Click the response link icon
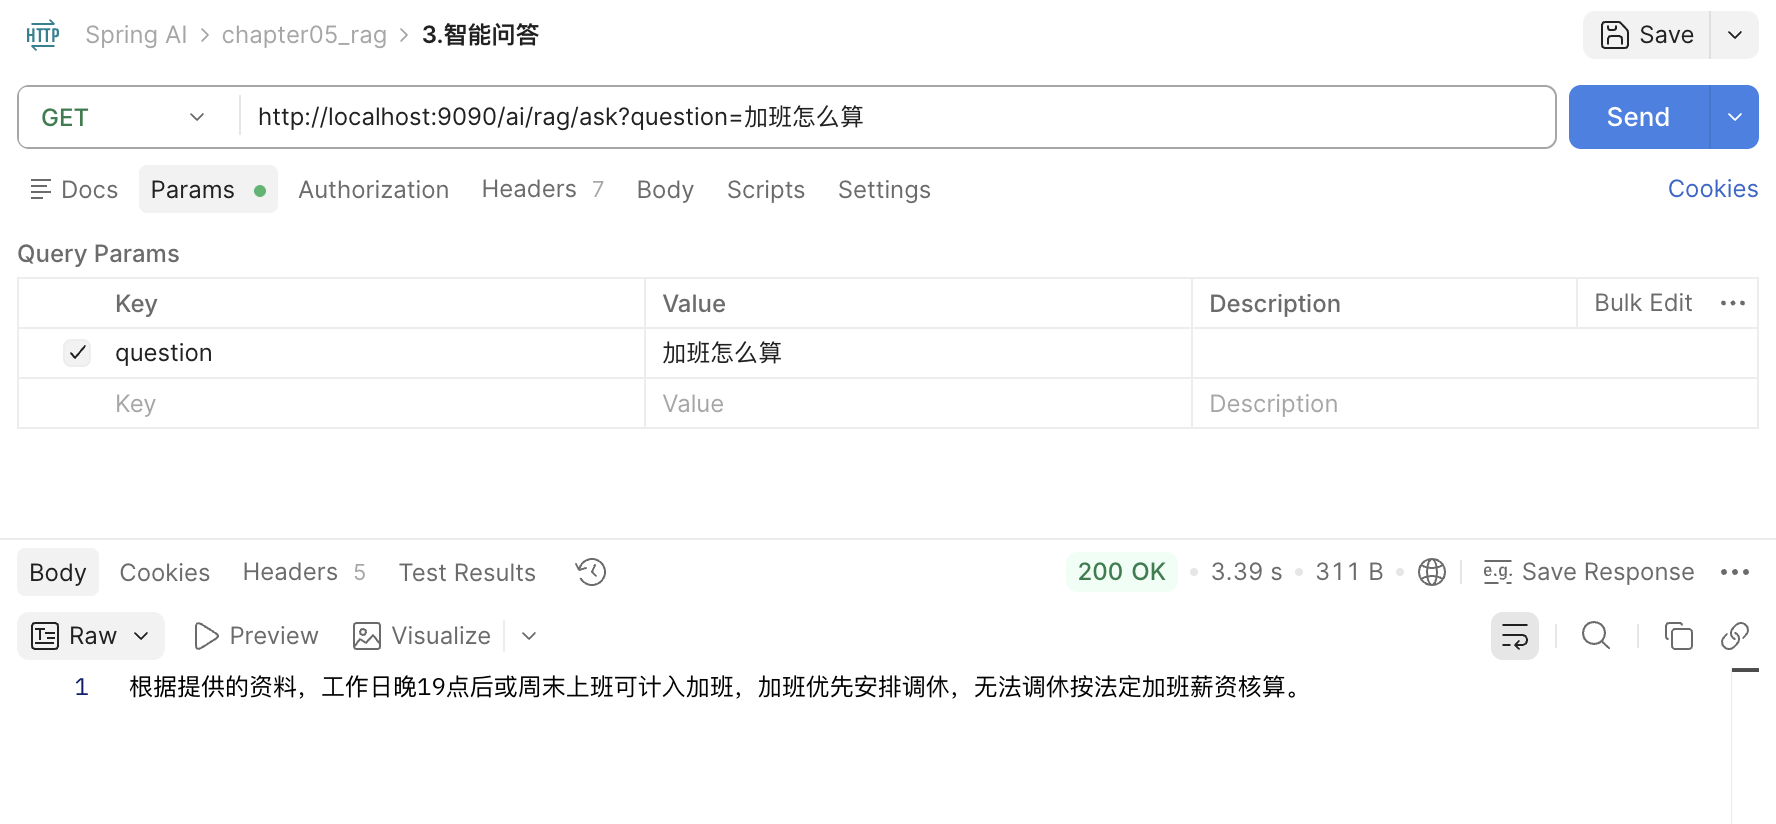 pos(1735,636)
